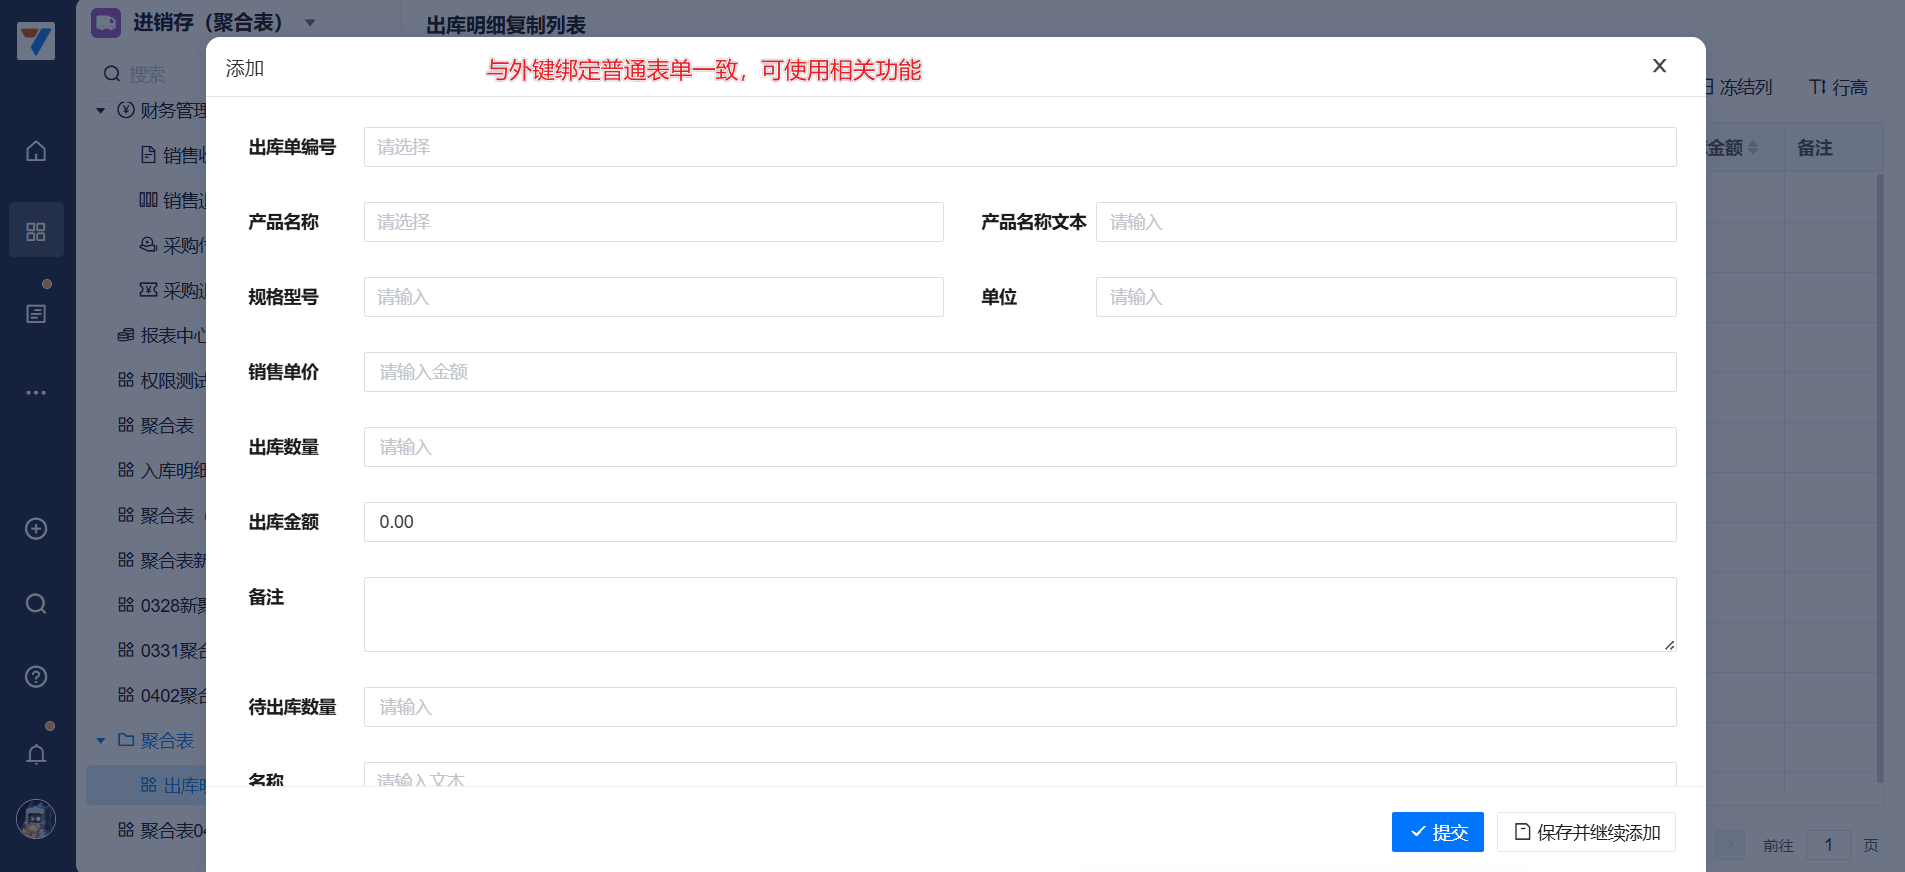Click the 待出库数量 input field
Screen dimensions: 1905x872
click(x=1020, y=707)
